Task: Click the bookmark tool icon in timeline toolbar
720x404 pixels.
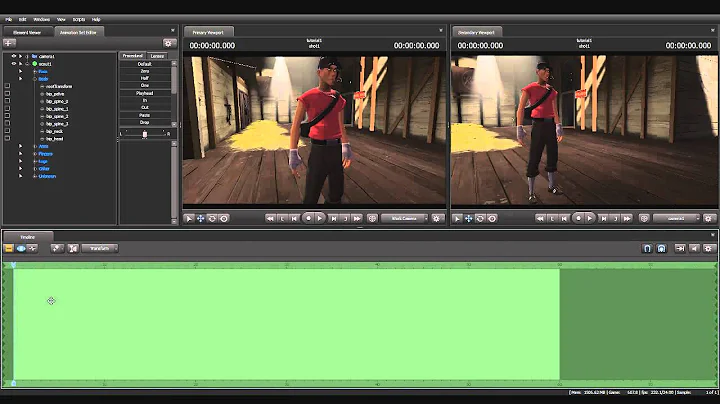Action: pos(56,248)
